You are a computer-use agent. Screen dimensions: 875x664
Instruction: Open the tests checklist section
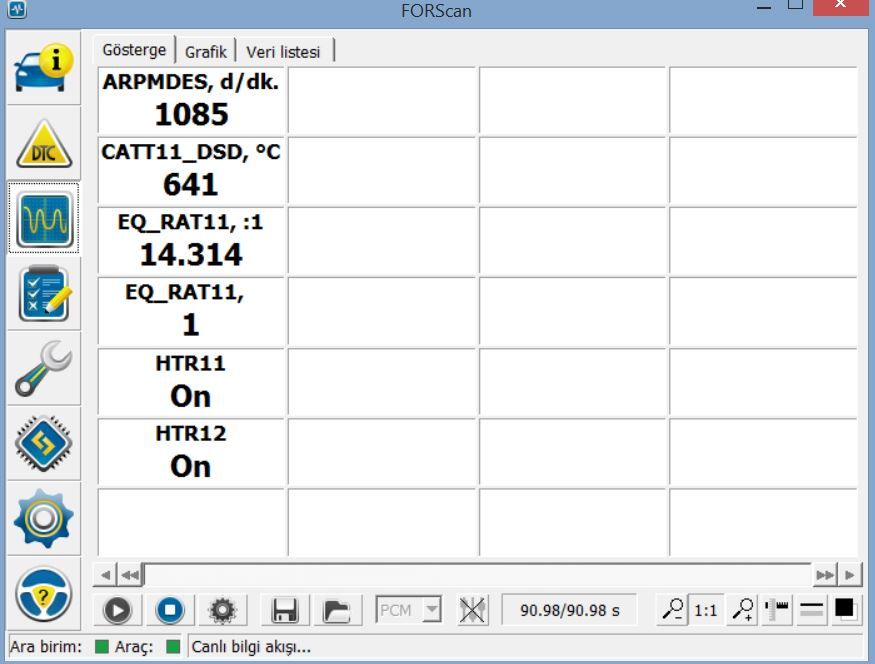44,293
